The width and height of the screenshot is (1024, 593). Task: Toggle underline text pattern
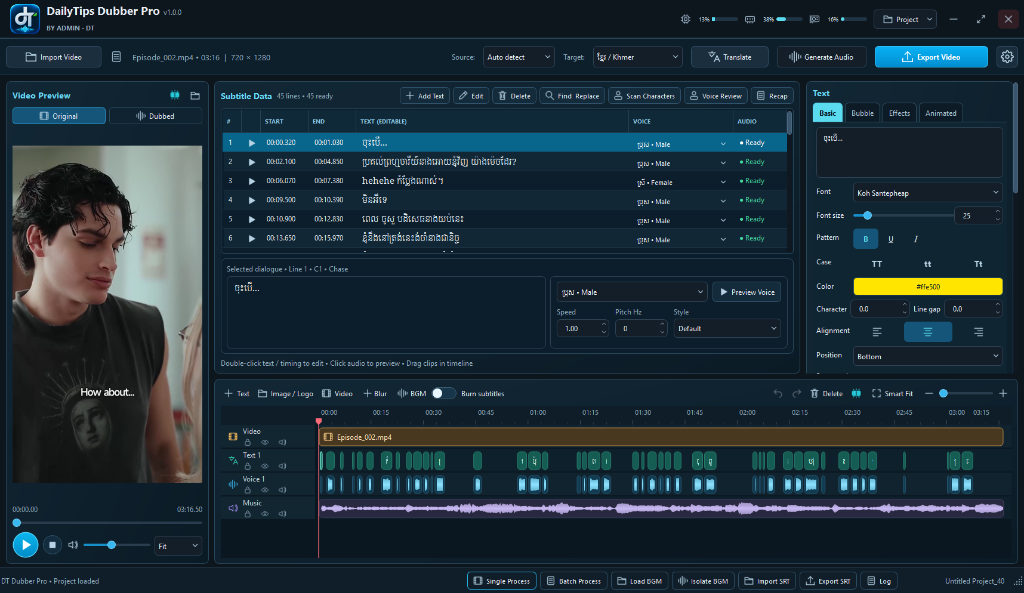click(x=891, y=239)
